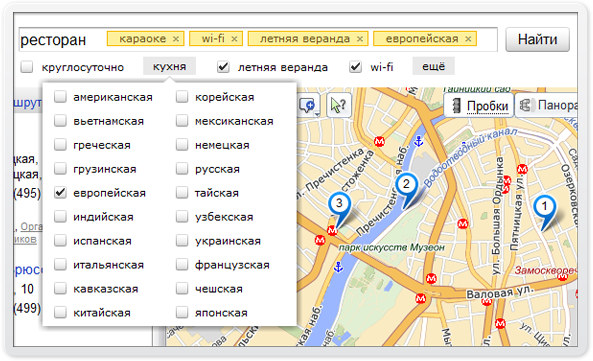The height and width of the screenshot is (361, 593).
Task: Collapse the кухня dropdown
Action: pos(169,67)
